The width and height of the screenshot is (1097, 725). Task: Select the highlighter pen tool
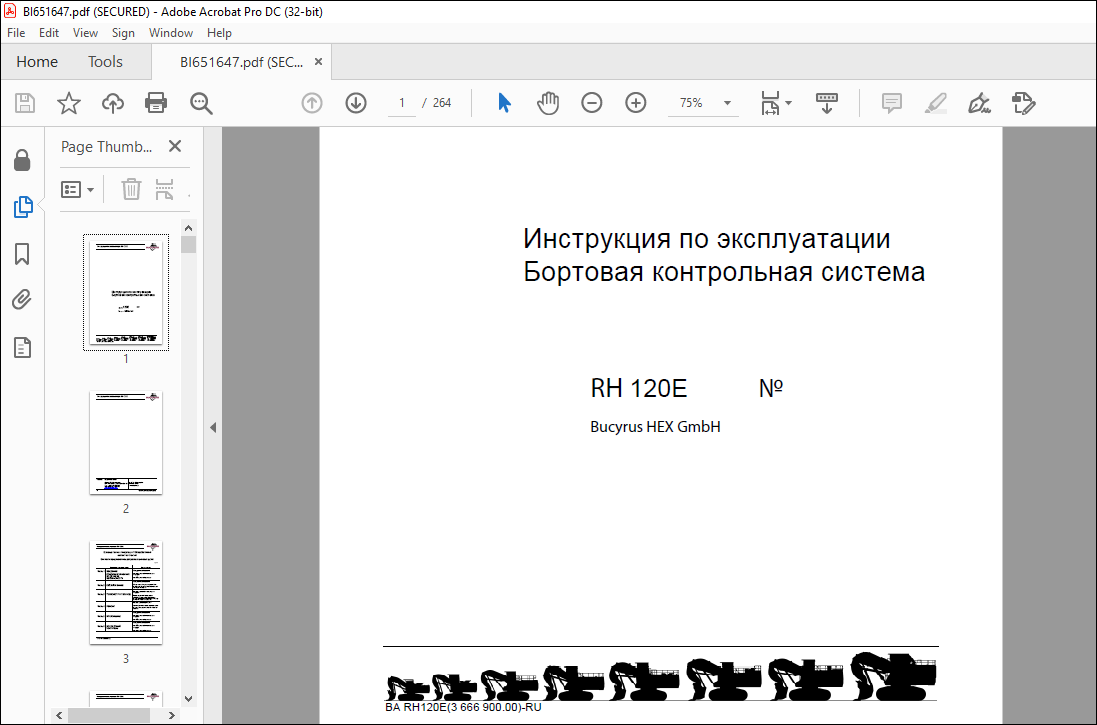coord(935,103)
